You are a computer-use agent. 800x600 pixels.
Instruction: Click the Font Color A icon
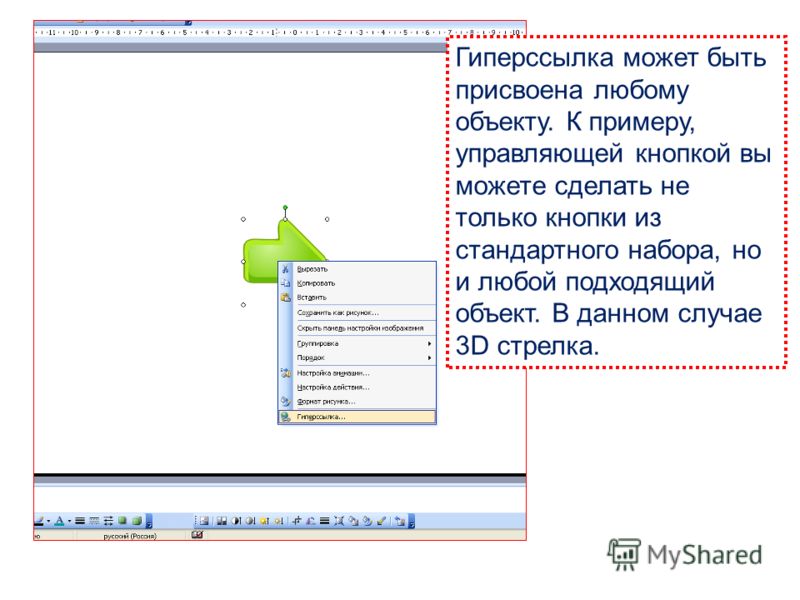(x=60, y=521)
